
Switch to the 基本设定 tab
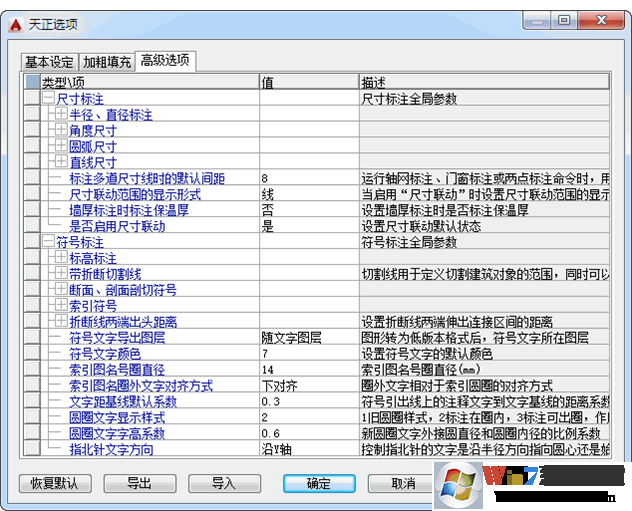click(x=50, y=62)
